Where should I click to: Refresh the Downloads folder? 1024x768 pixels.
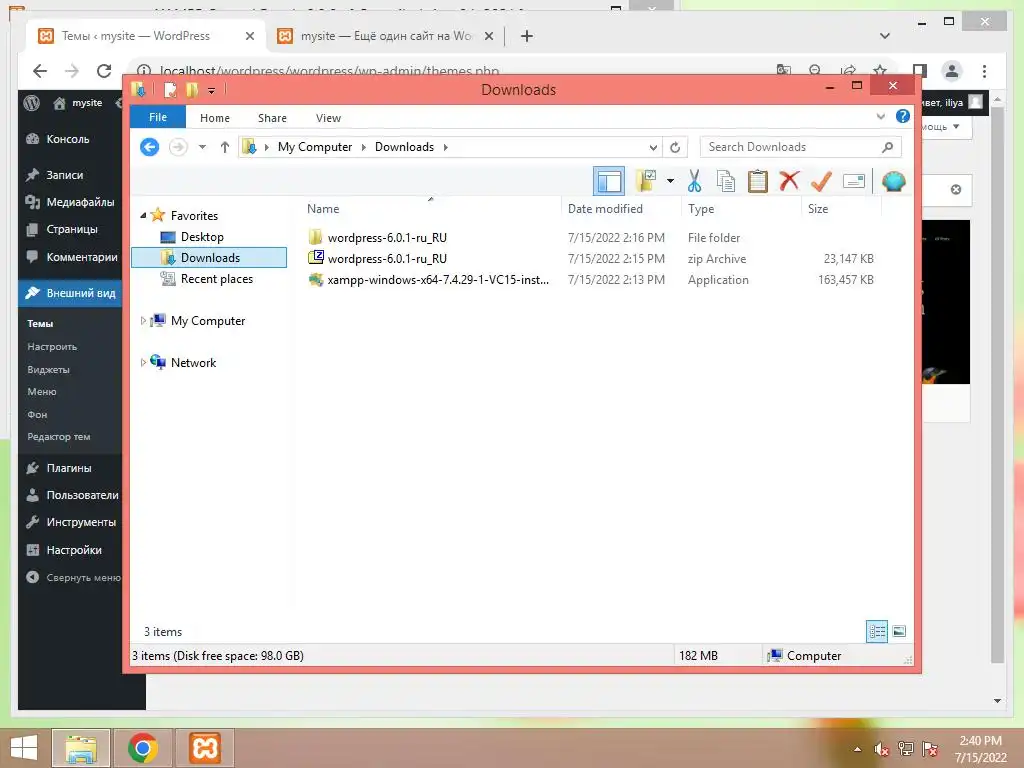coord(675,148)
